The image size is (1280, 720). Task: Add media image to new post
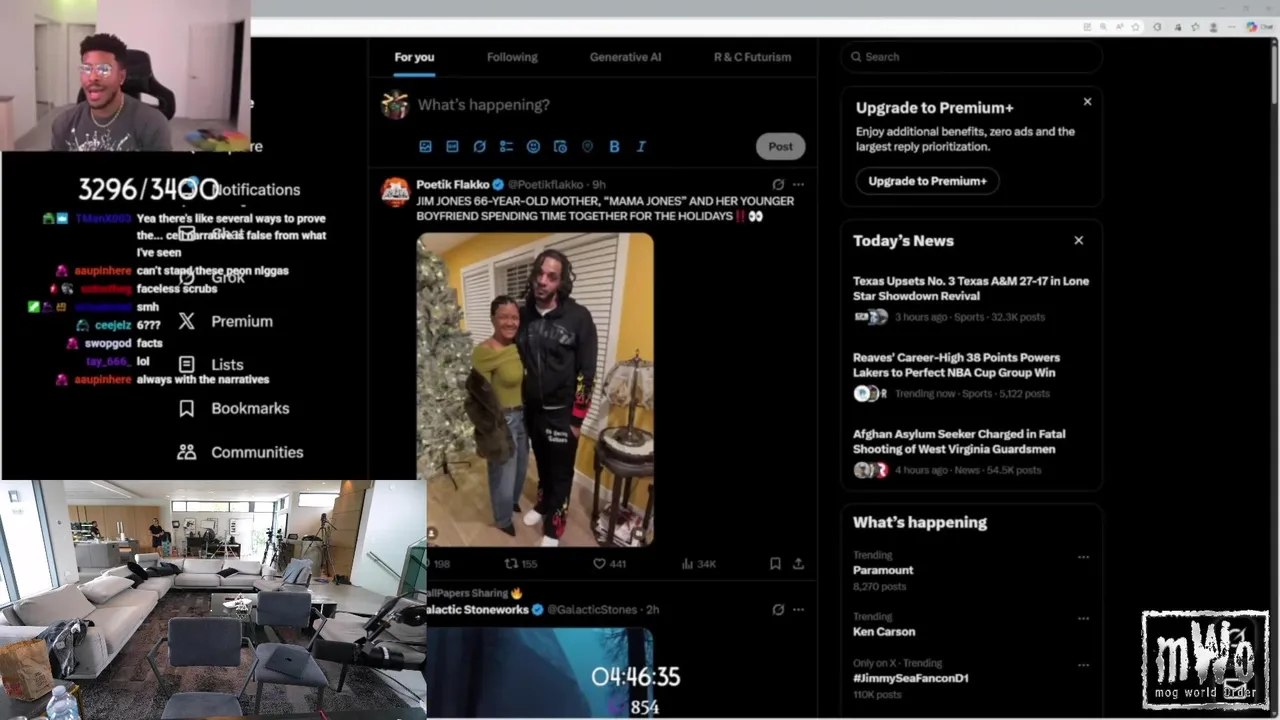point(425,146)
